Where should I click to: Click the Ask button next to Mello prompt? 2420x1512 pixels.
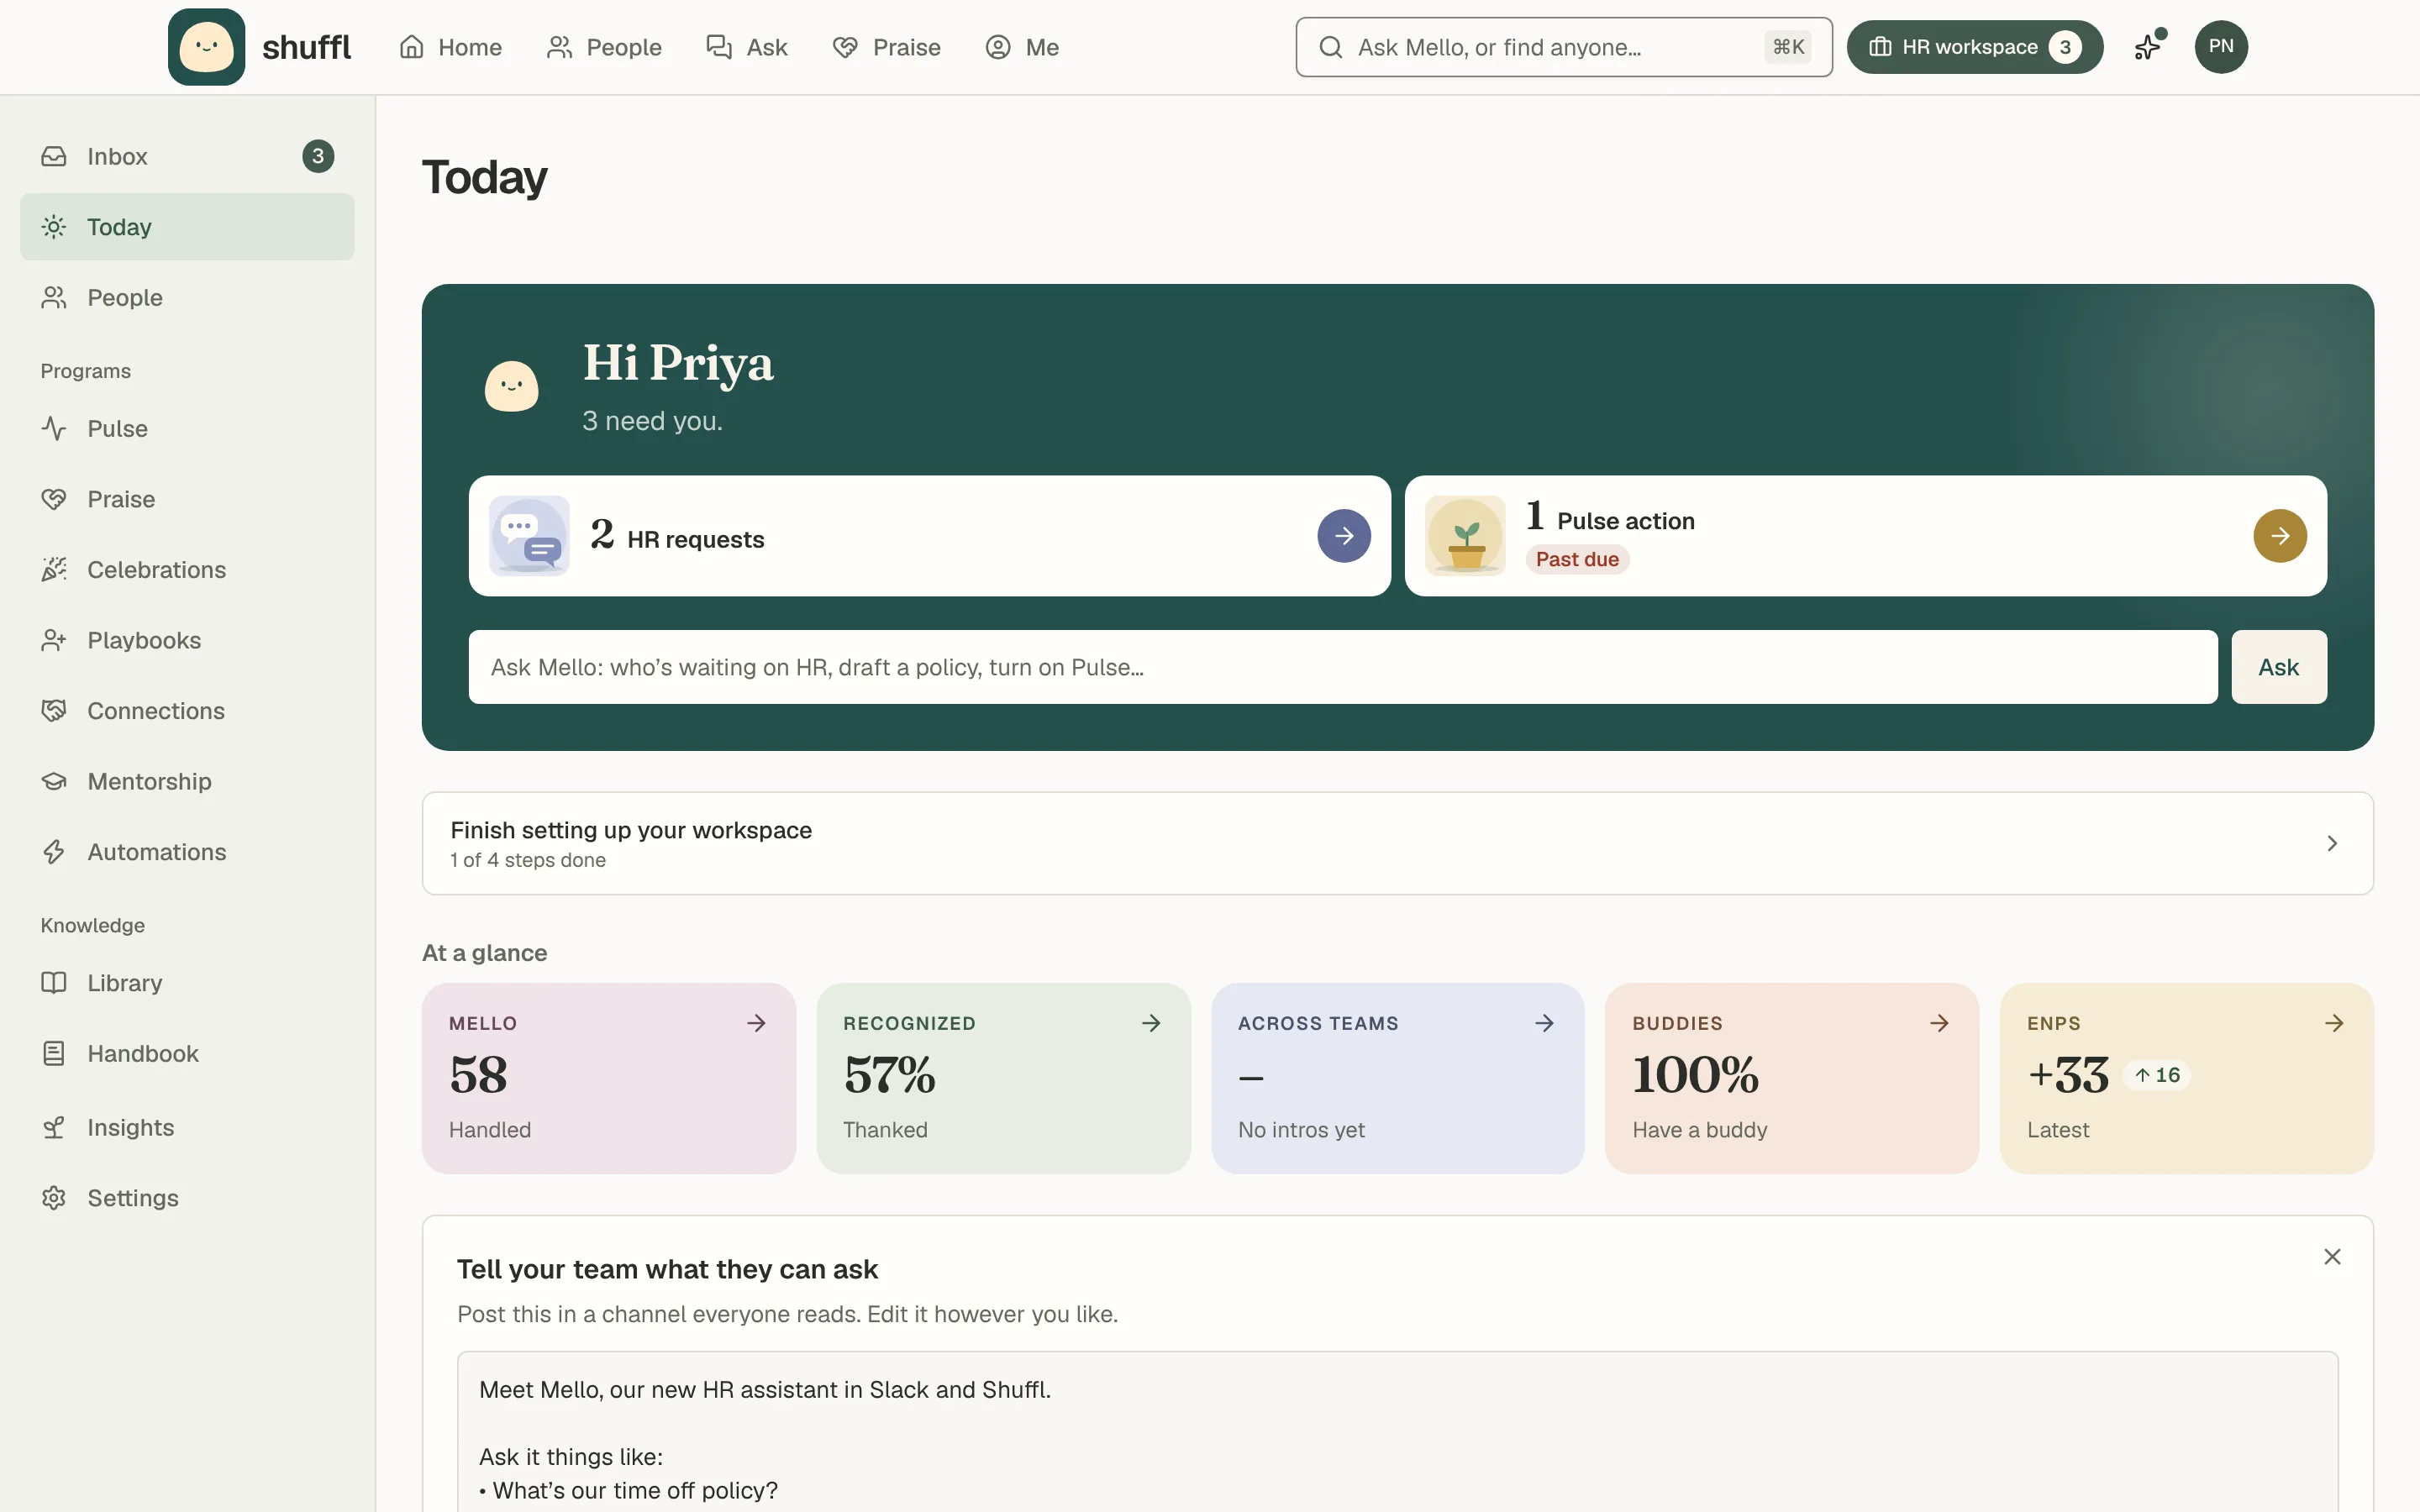2278,667
